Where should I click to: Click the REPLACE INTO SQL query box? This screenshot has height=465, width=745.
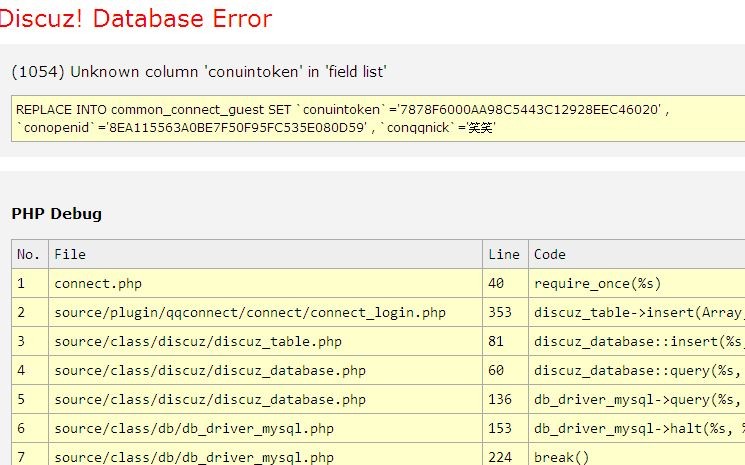(378, 118)
